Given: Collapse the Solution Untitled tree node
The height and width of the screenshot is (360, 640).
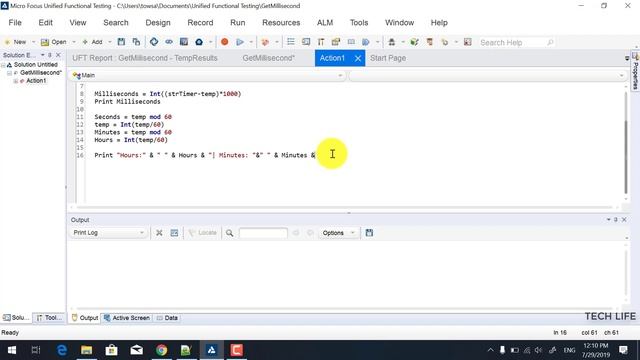Looking at the screenshot, I should [x=3, y=65].
